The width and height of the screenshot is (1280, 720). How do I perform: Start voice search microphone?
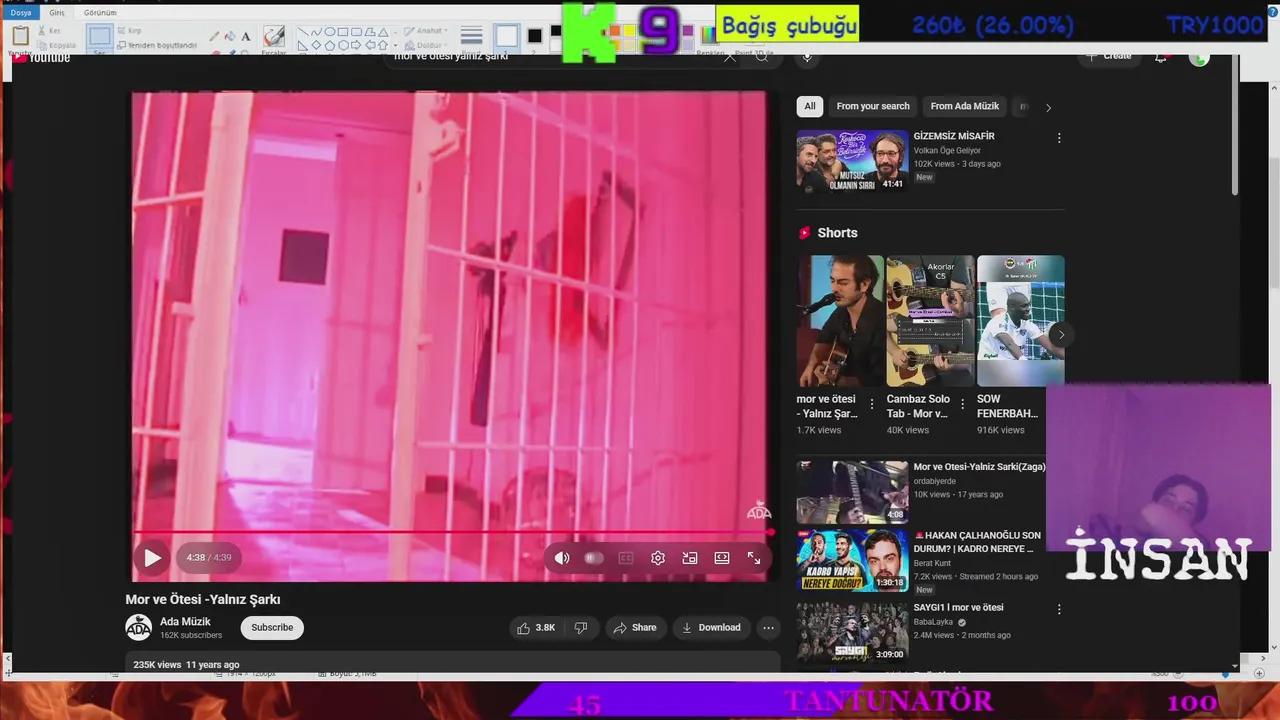tap(807, 57)
